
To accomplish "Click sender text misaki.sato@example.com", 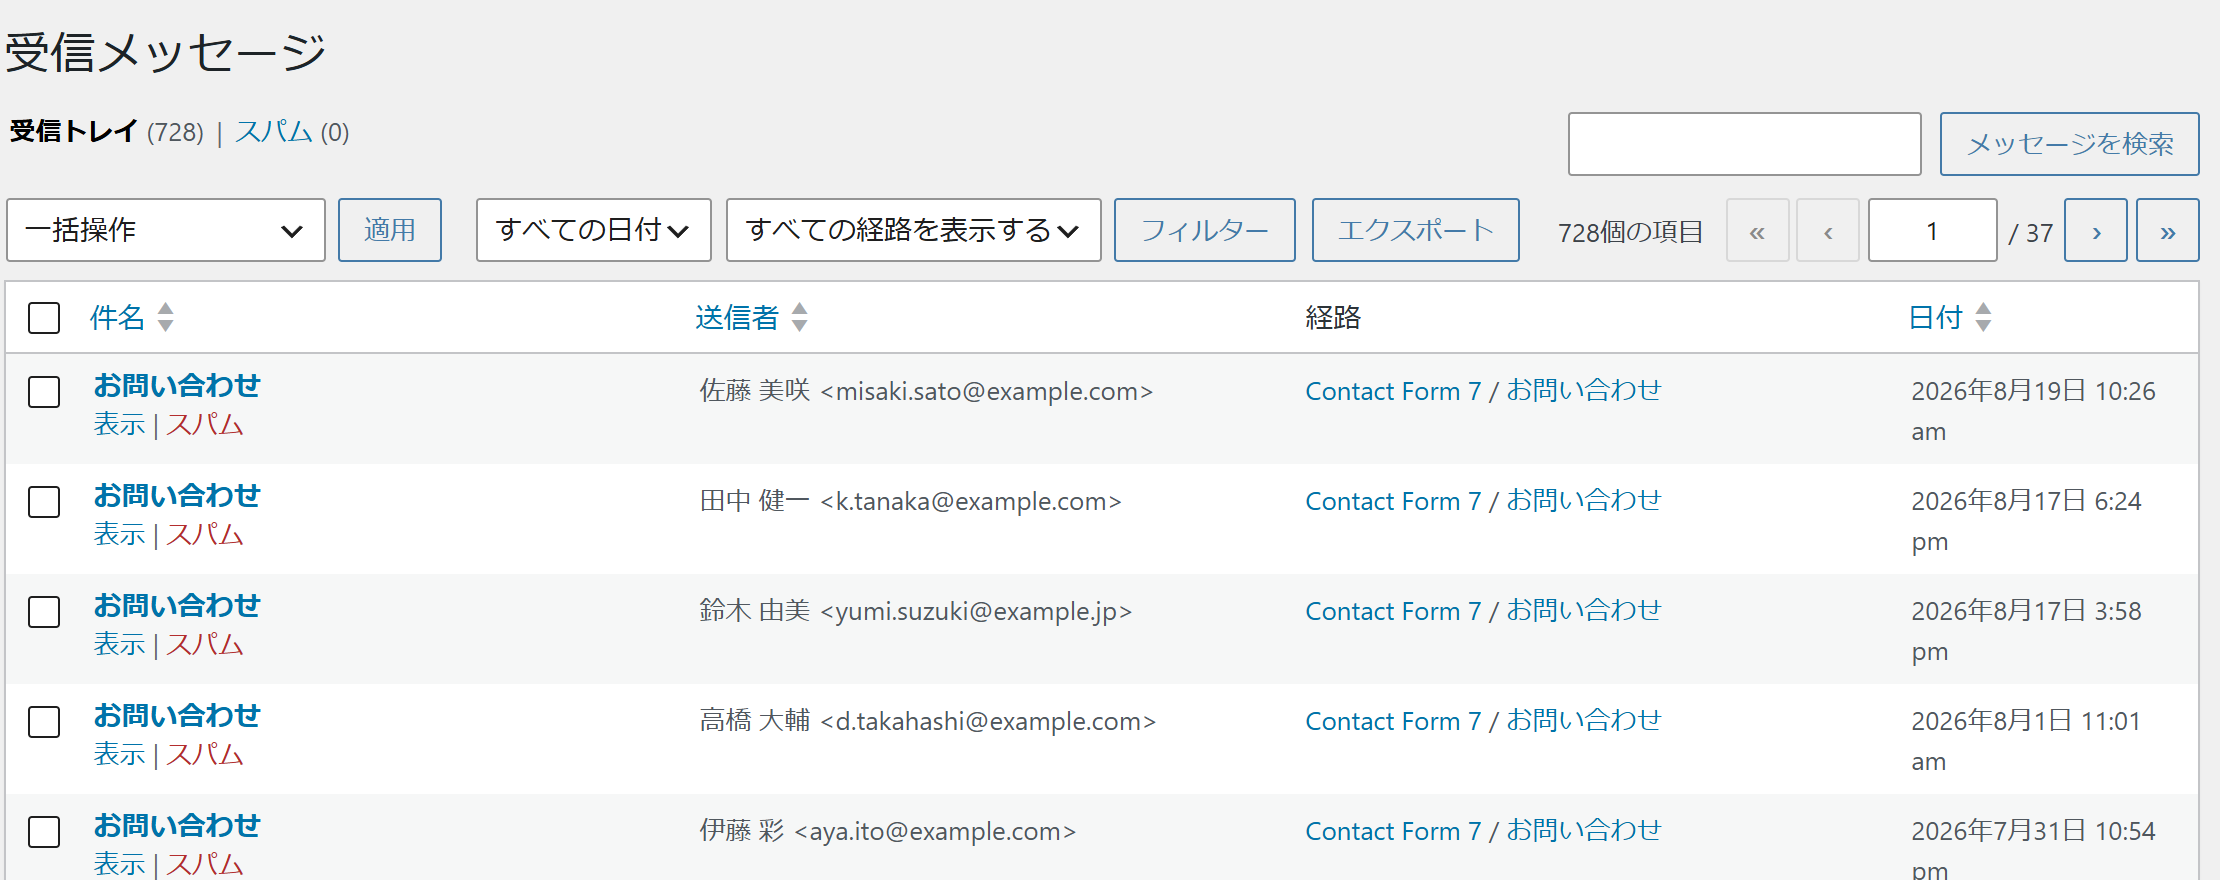I will [x=987, y=391].
